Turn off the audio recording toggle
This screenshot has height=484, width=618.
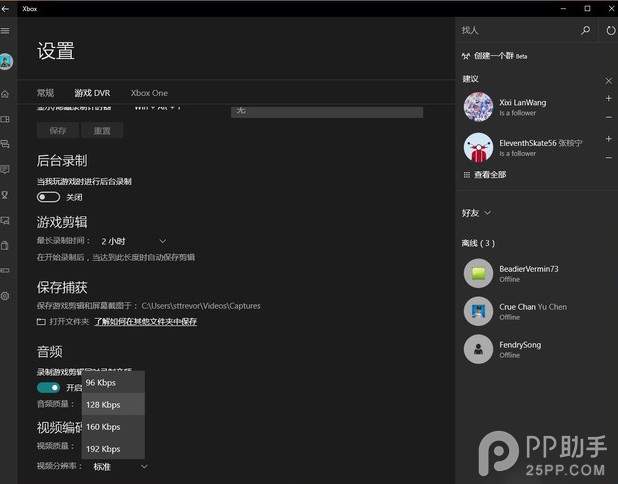pos(48,388)
